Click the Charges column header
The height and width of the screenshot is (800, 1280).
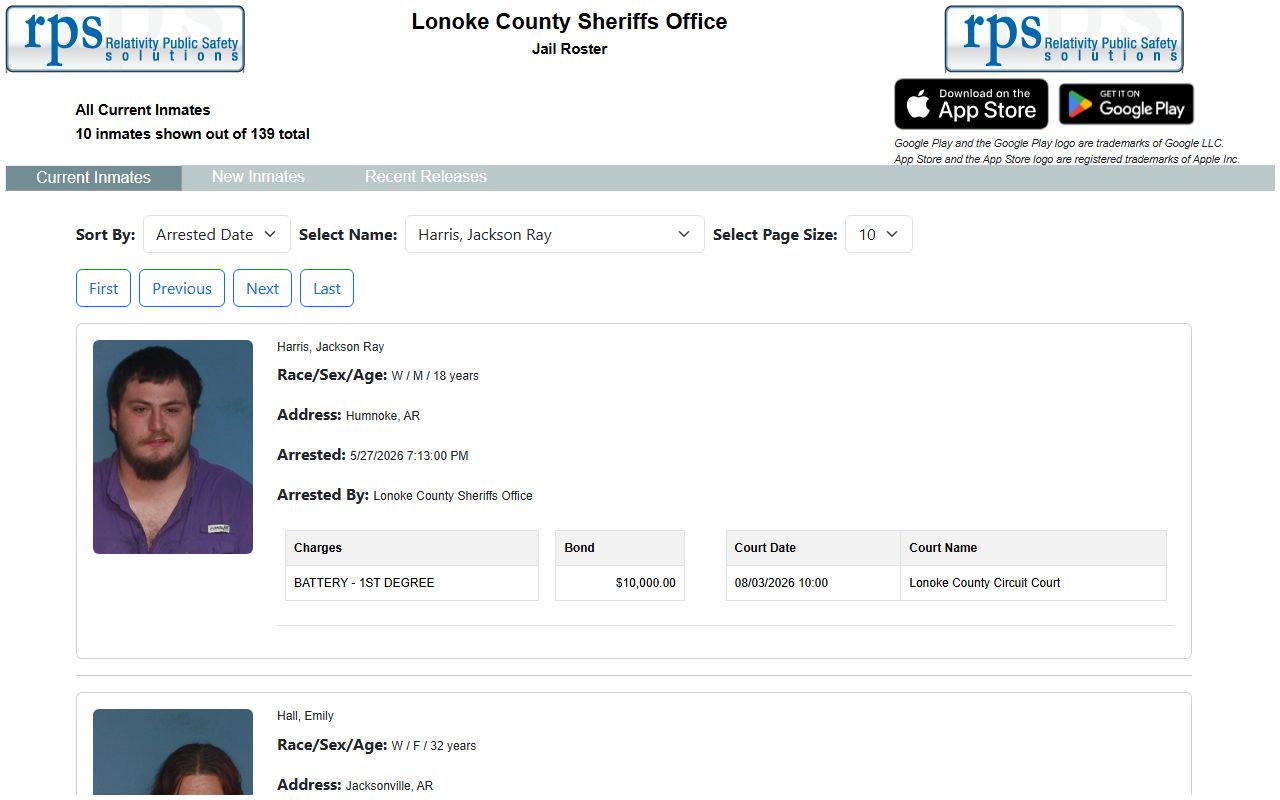(412, 548)
